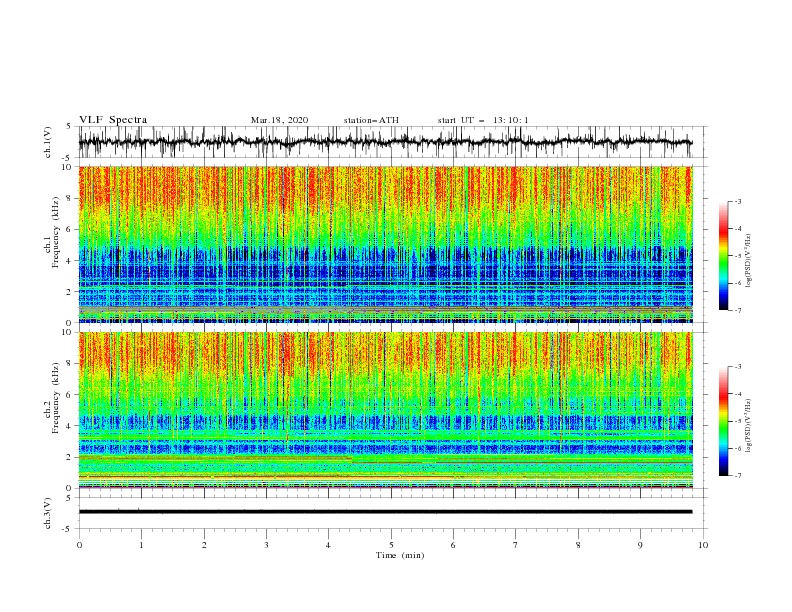The image size is (792, 612).
Task: Click the "10" minute tick on time axis
Action: (x=703, y=545)
